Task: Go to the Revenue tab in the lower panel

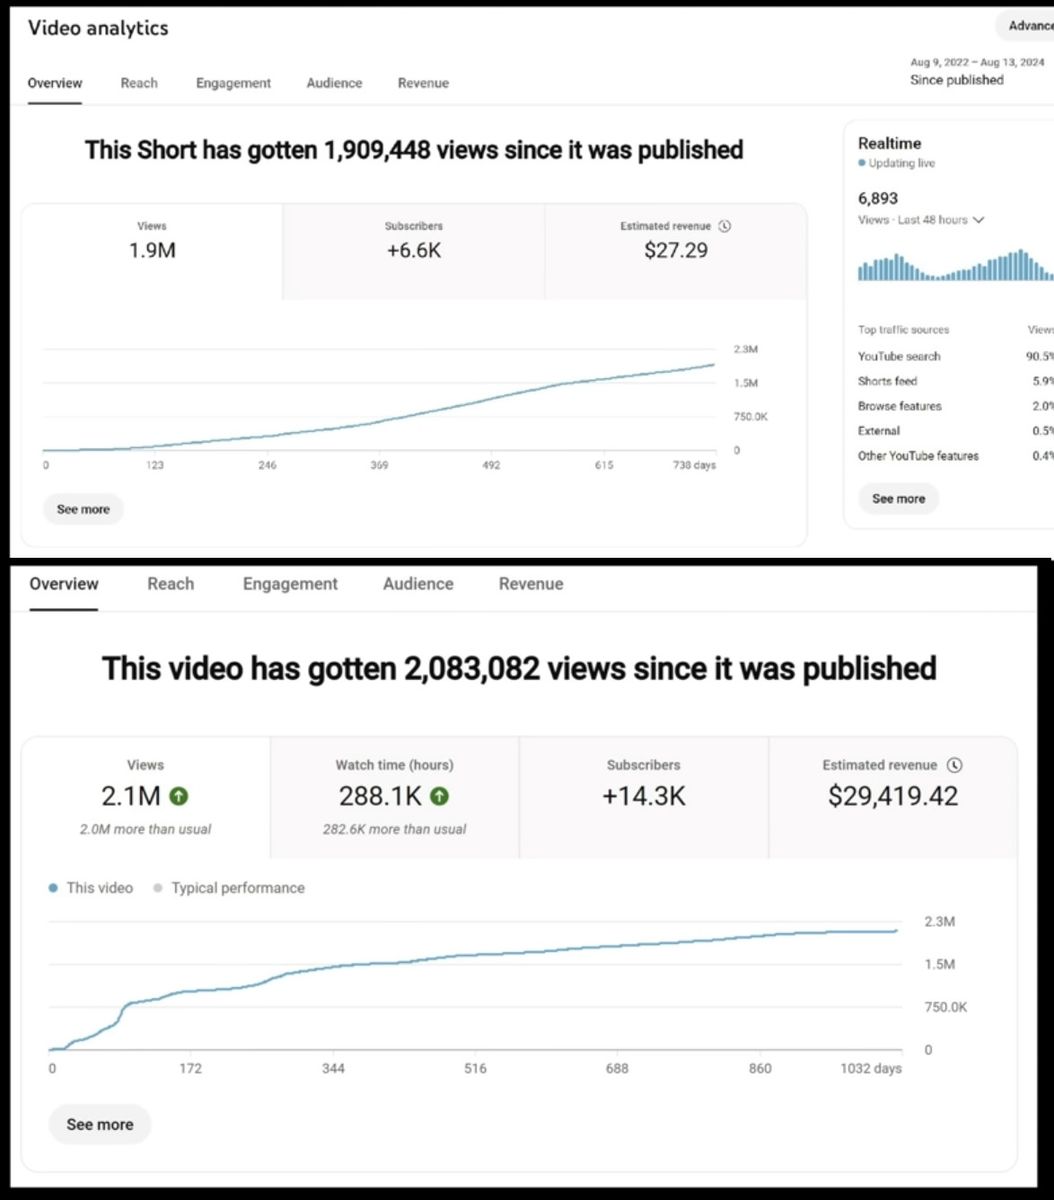Action: (531, 584)
